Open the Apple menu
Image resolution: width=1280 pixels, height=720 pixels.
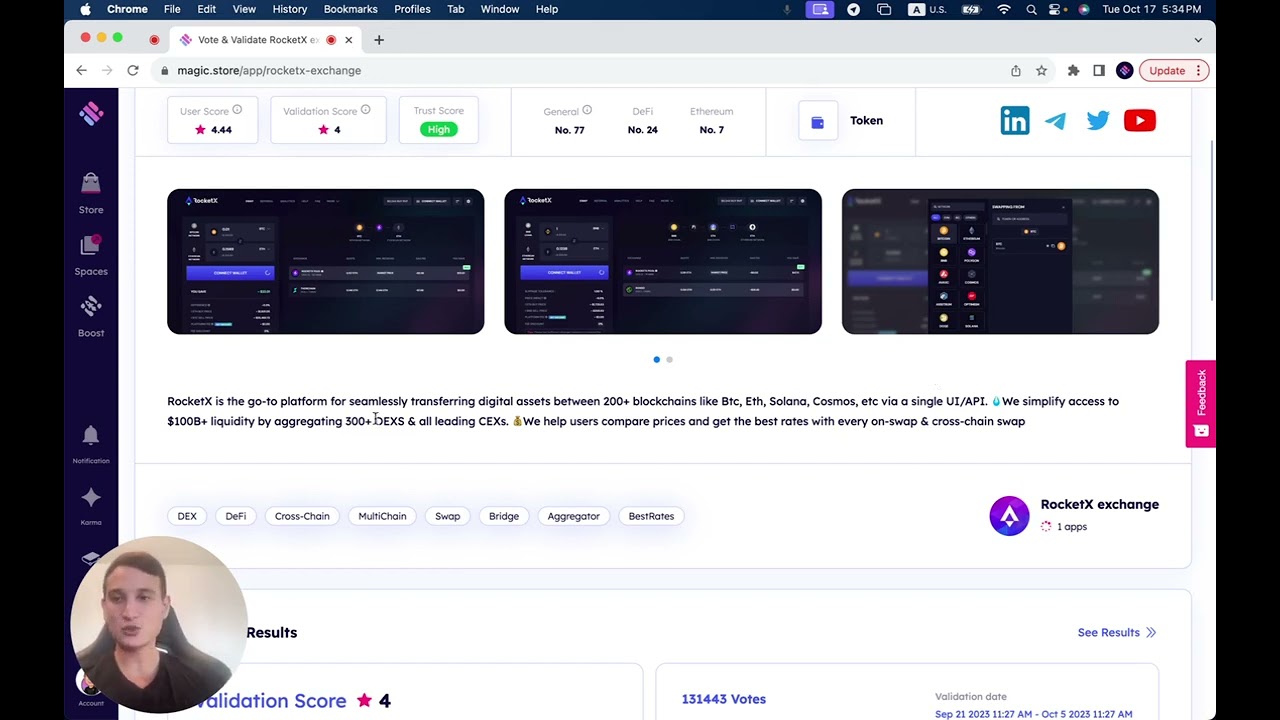85,9
